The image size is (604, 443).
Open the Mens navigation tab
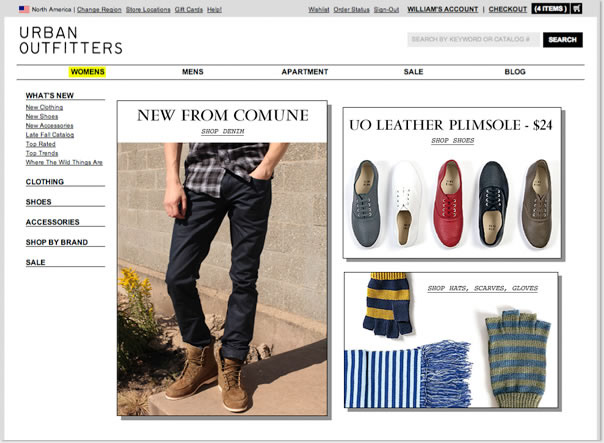[193, 72]
